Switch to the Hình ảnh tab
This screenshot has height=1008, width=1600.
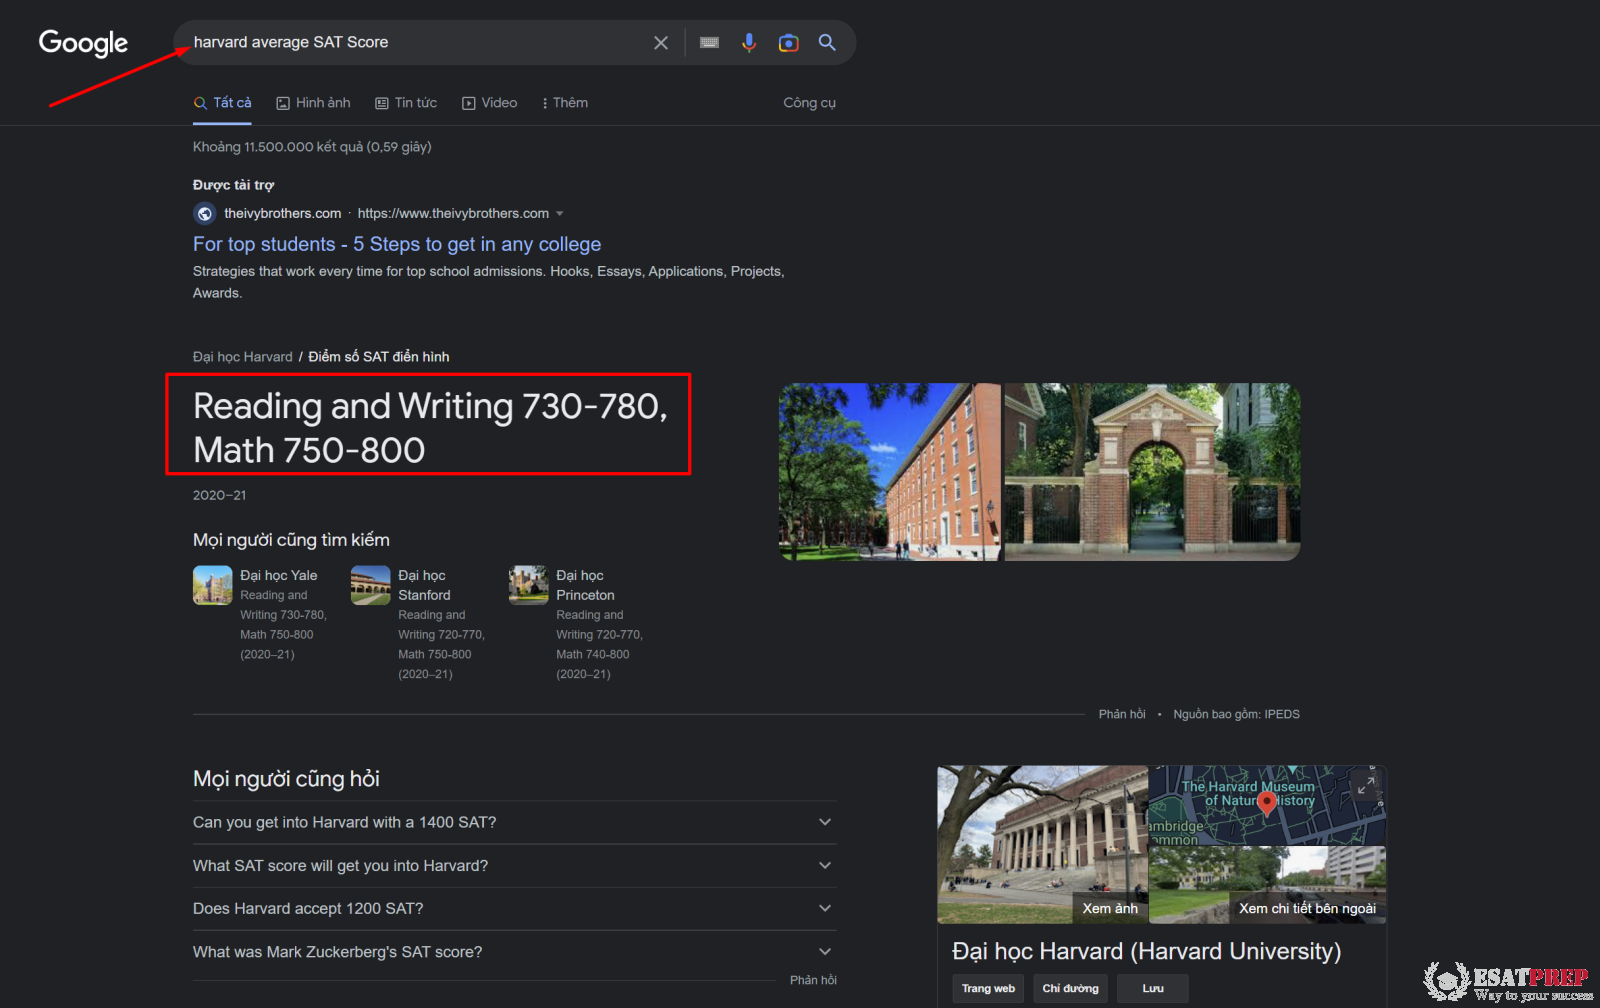click(313, 103)
